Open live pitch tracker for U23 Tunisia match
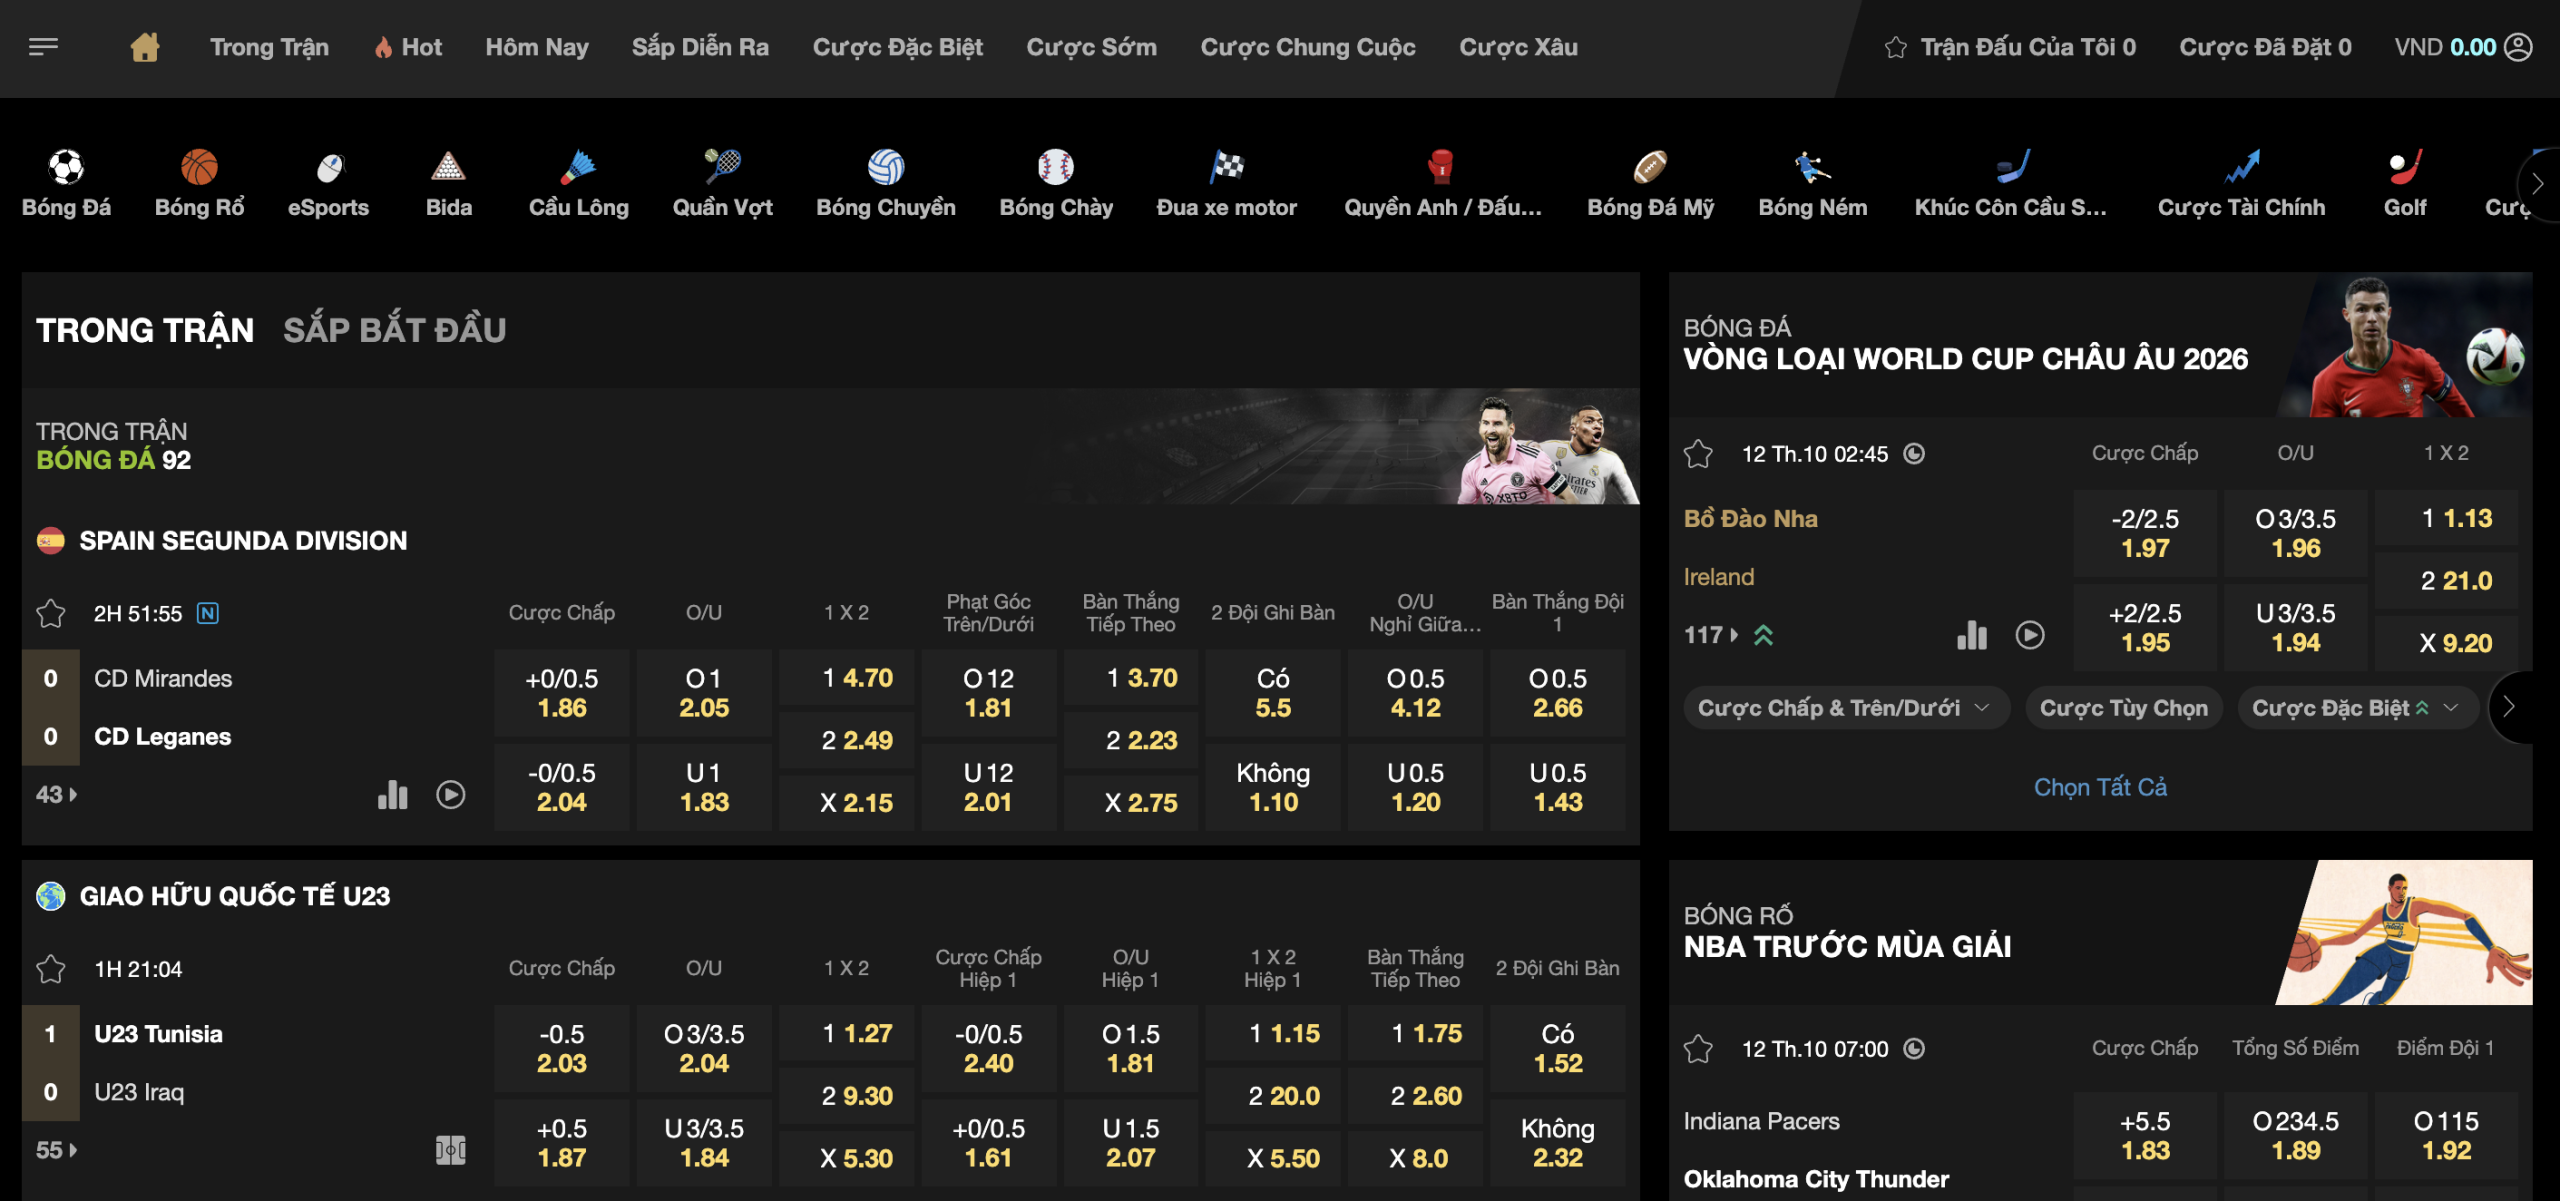Image resolution: width=2560 pixels, height=1201 pixels. click(451, 1150)
